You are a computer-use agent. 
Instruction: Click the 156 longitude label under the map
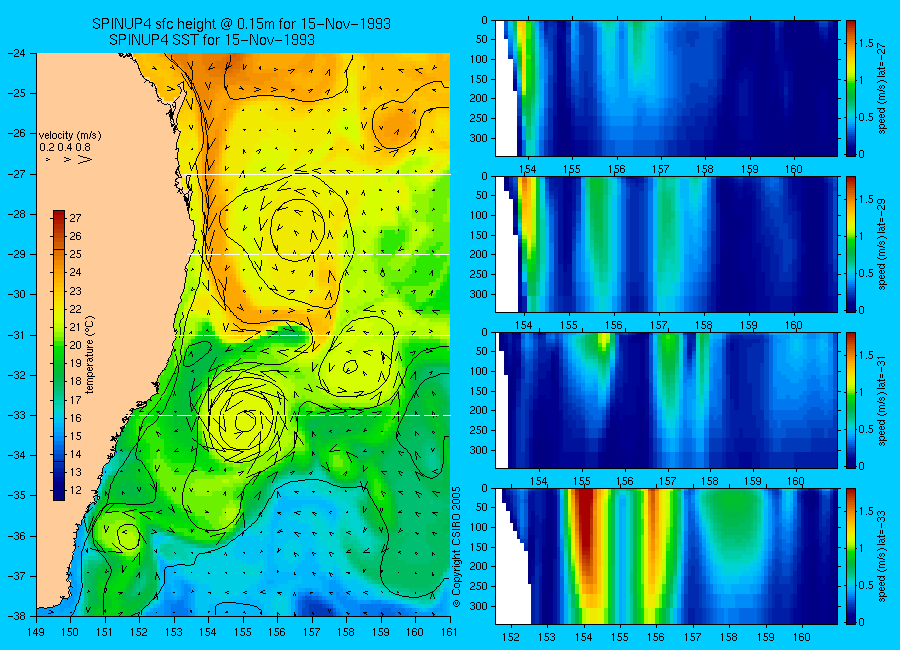[277, 632]
